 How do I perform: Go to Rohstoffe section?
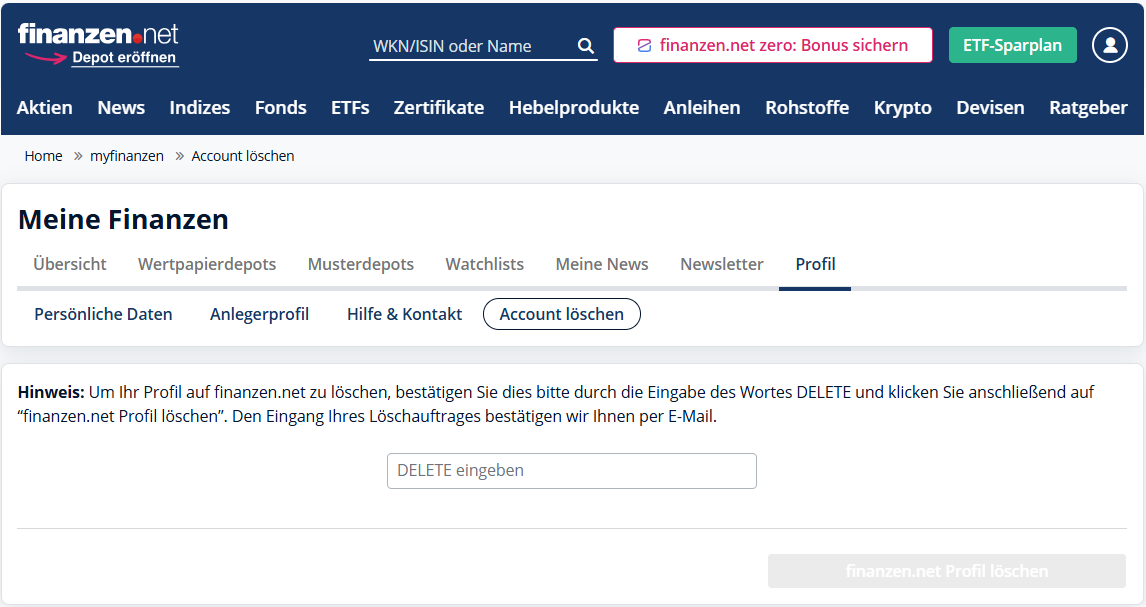click(806, 107)
